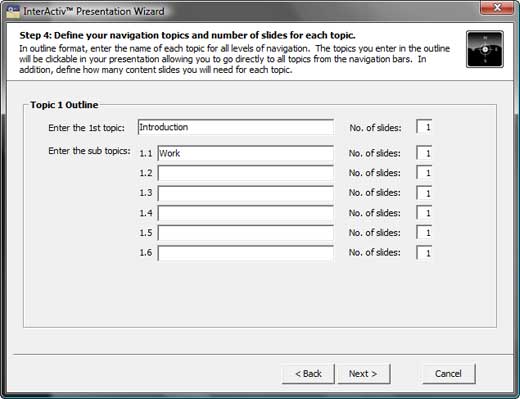Screen dimensions: 520x399
Task: Click the '1.6' sub topic number label
Action: [146, 253]
